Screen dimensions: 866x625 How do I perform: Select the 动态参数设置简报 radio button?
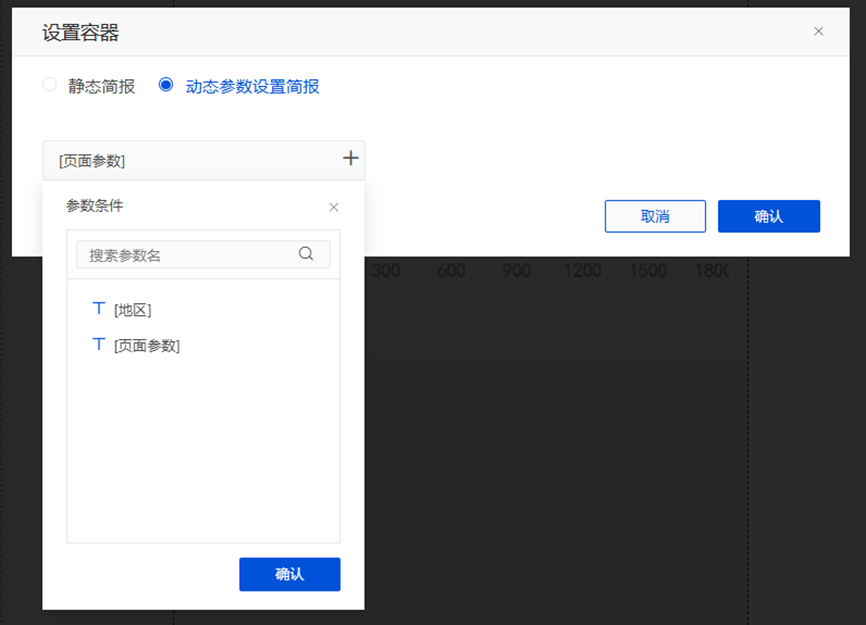166,84
